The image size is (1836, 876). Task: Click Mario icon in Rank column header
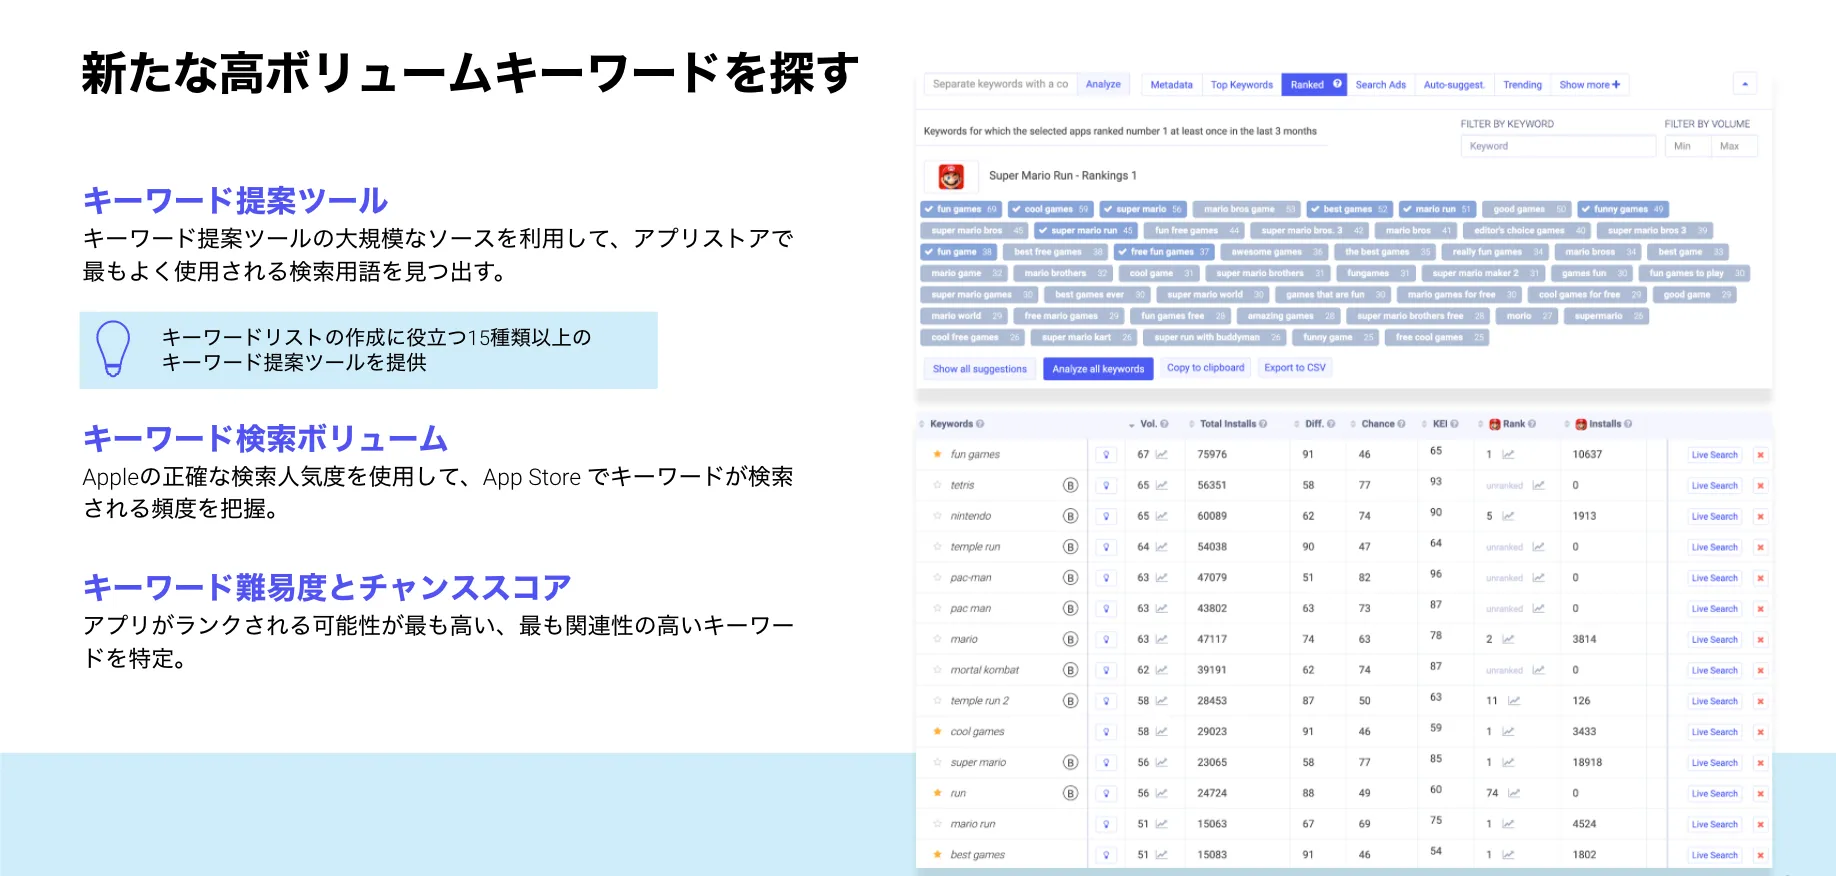(x=1495, y=424)
